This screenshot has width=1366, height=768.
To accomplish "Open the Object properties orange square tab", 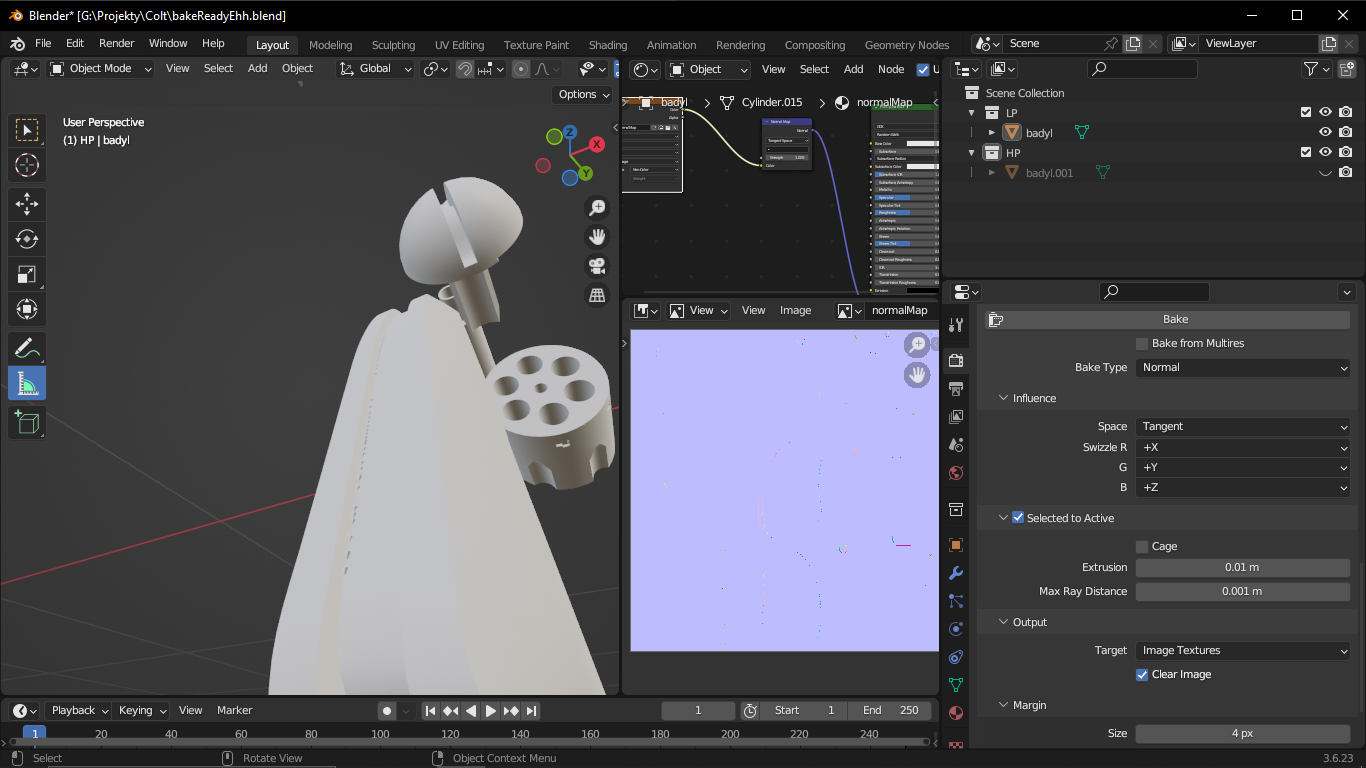I will [x=956, y=545].
